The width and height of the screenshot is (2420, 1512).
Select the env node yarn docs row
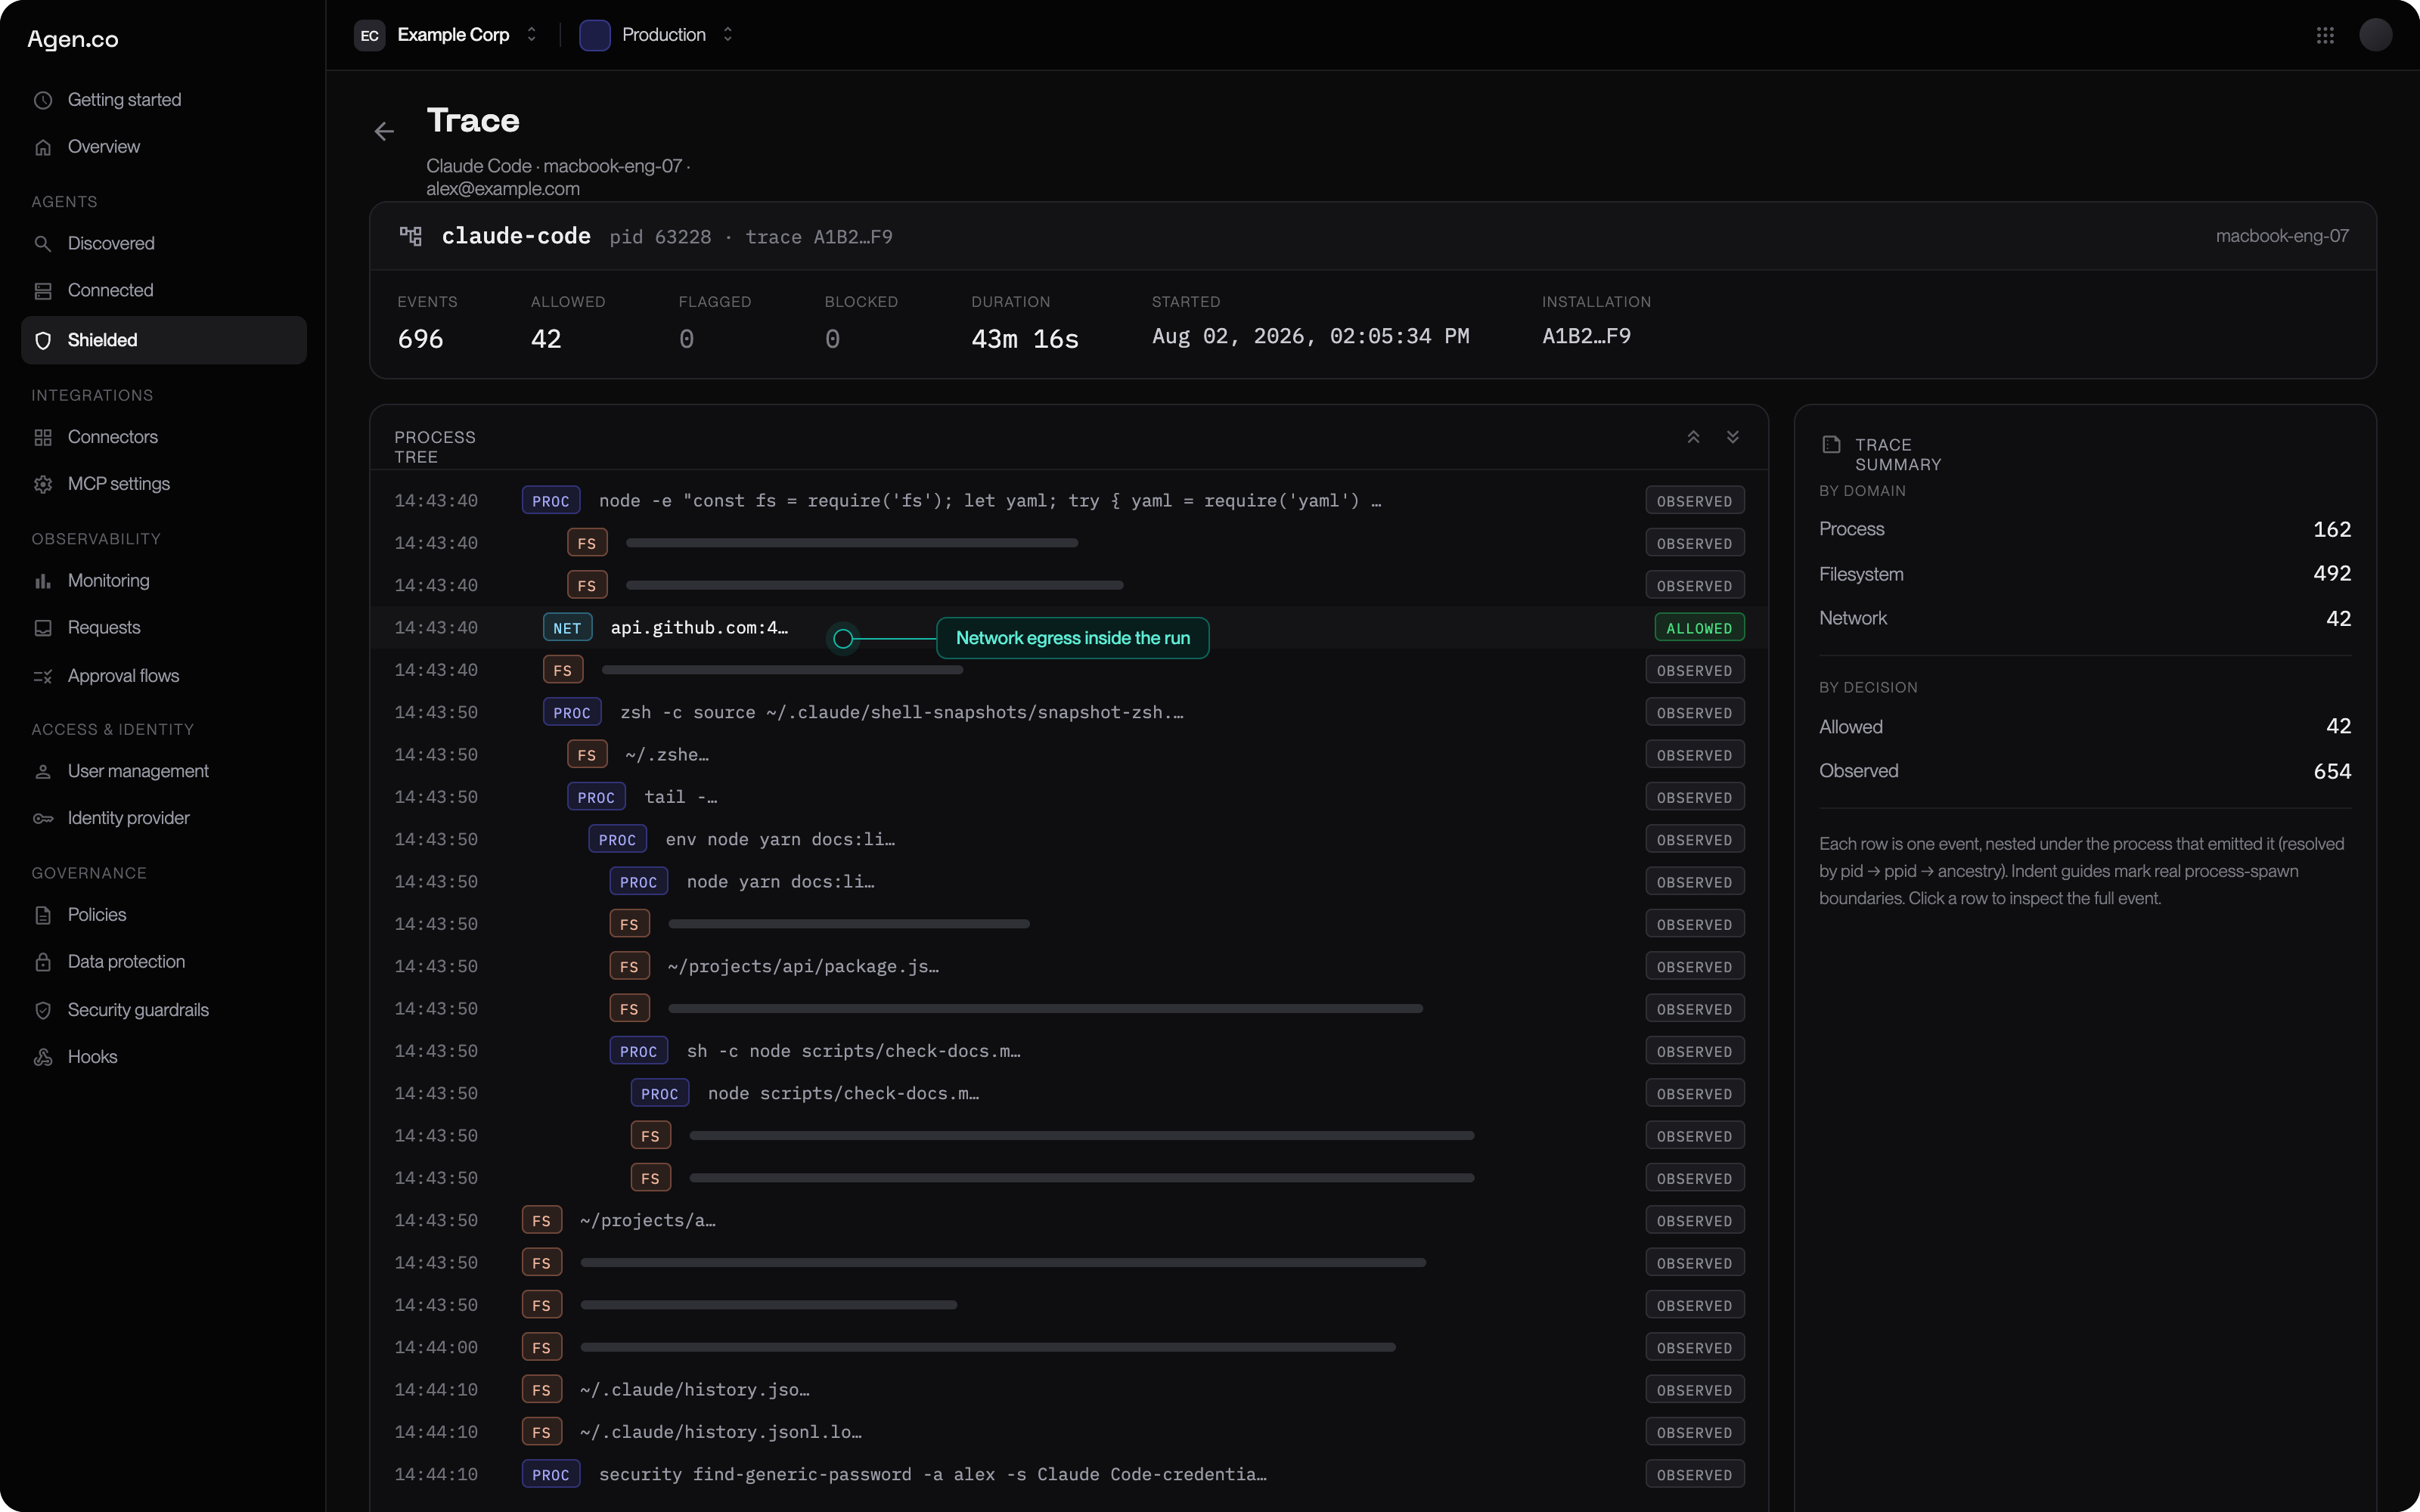[x=1069, y=840]
